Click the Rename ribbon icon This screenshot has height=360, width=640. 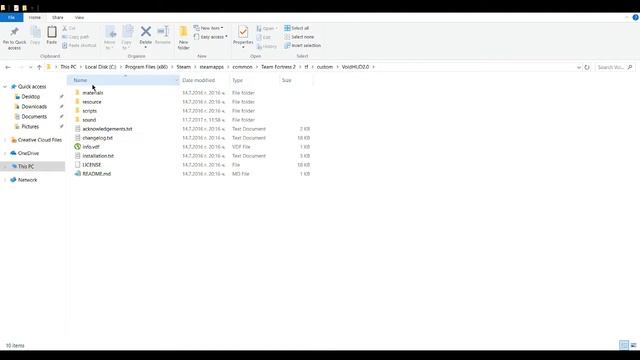163,36
